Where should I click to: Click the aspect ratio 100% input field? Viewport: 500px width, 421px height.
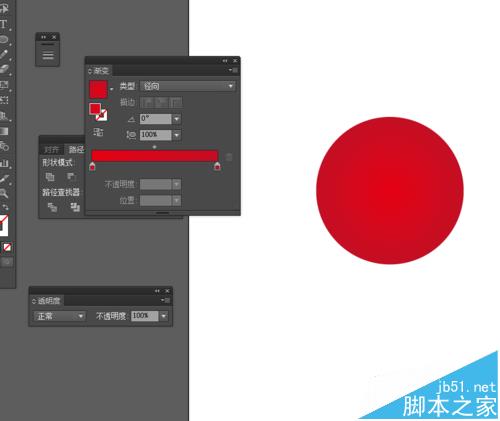[156, 135]
